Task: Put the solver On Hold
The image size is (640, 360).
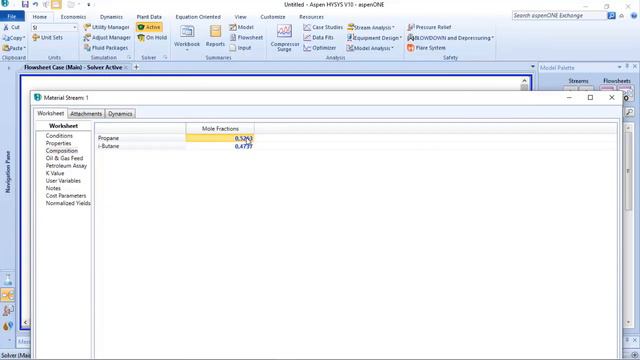Action: click(152, 38)
